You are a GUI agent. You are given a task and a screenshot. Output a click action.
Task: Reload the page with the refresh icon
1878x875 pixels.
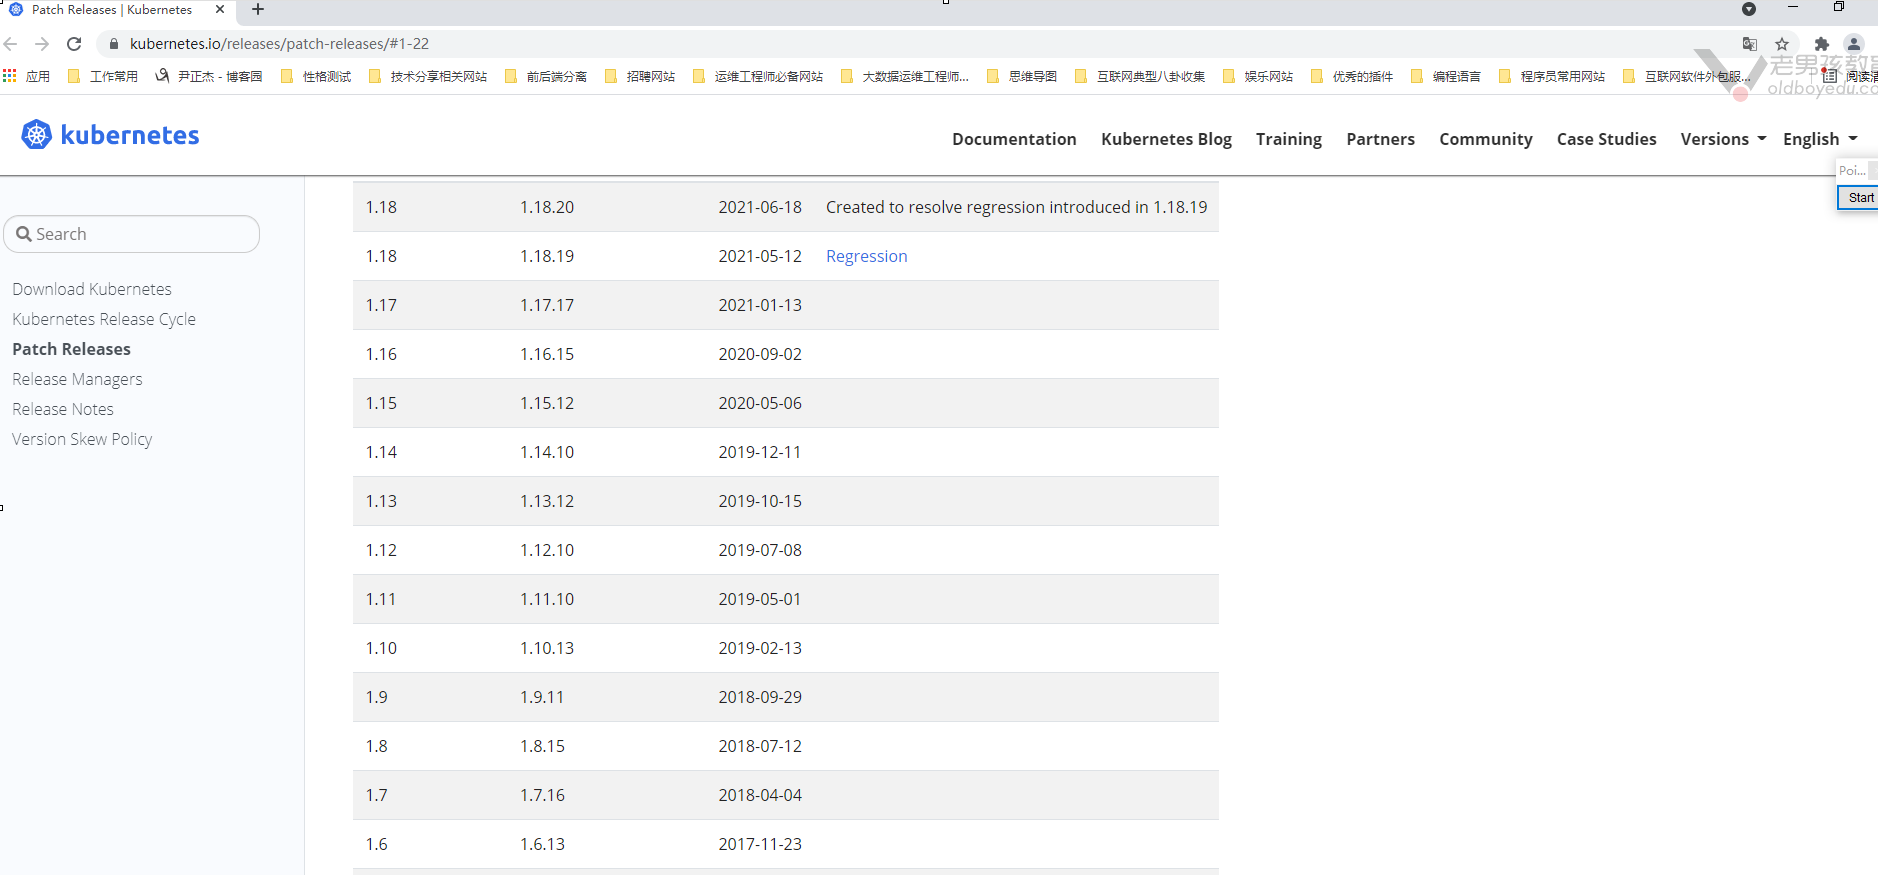tap(74, 44)
